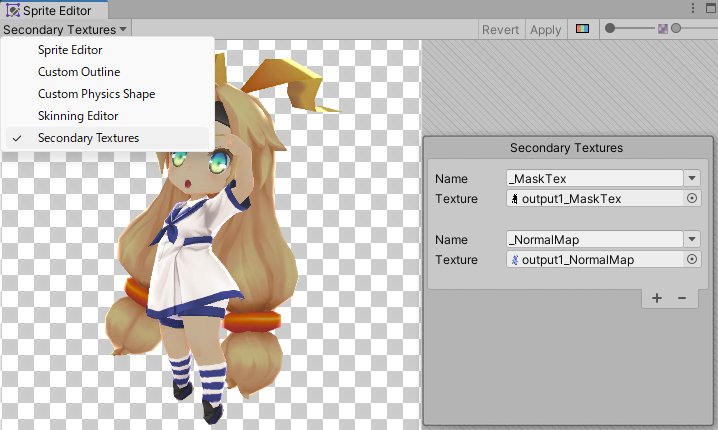
Task: Click the Secondary Textures panel title
Action: pos(566,148)
